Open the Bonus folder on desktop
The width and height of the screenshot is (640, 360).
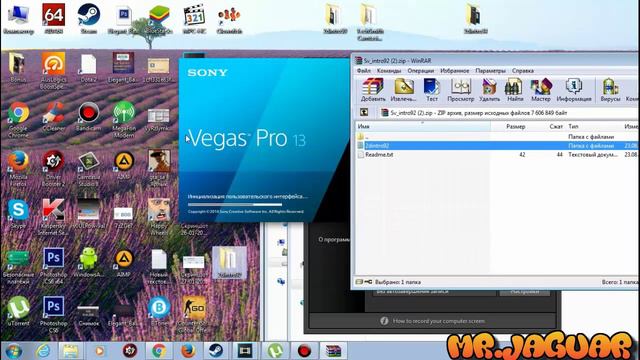[18, 68]
